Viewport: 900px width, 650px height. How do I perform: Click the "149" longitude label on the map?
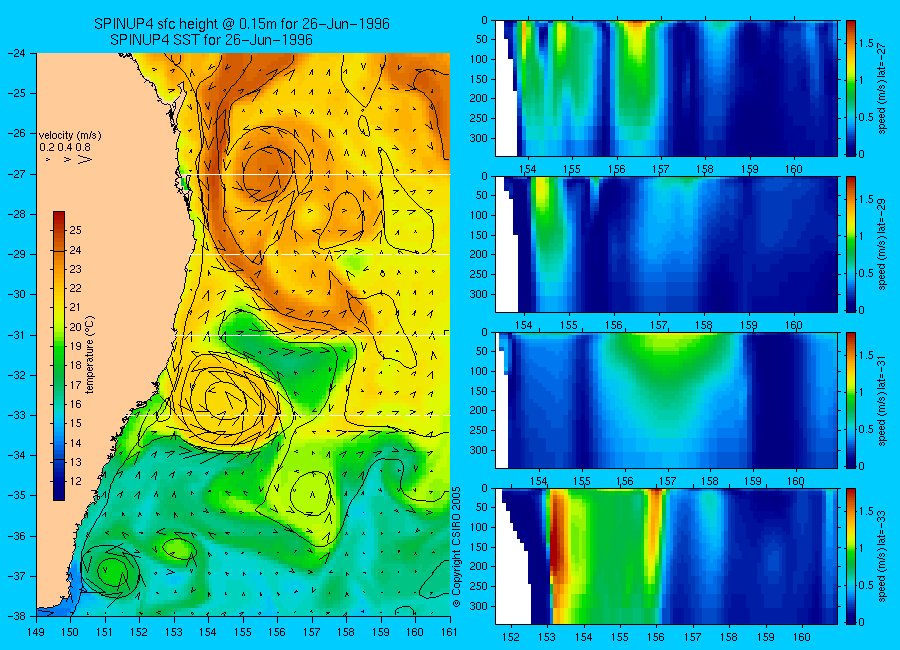tap(36, 632)
